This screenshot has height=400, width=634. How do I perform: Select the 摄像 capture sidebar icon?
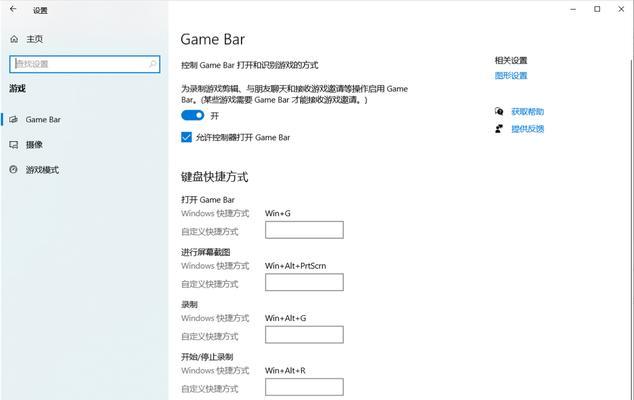tap(13, 144)
